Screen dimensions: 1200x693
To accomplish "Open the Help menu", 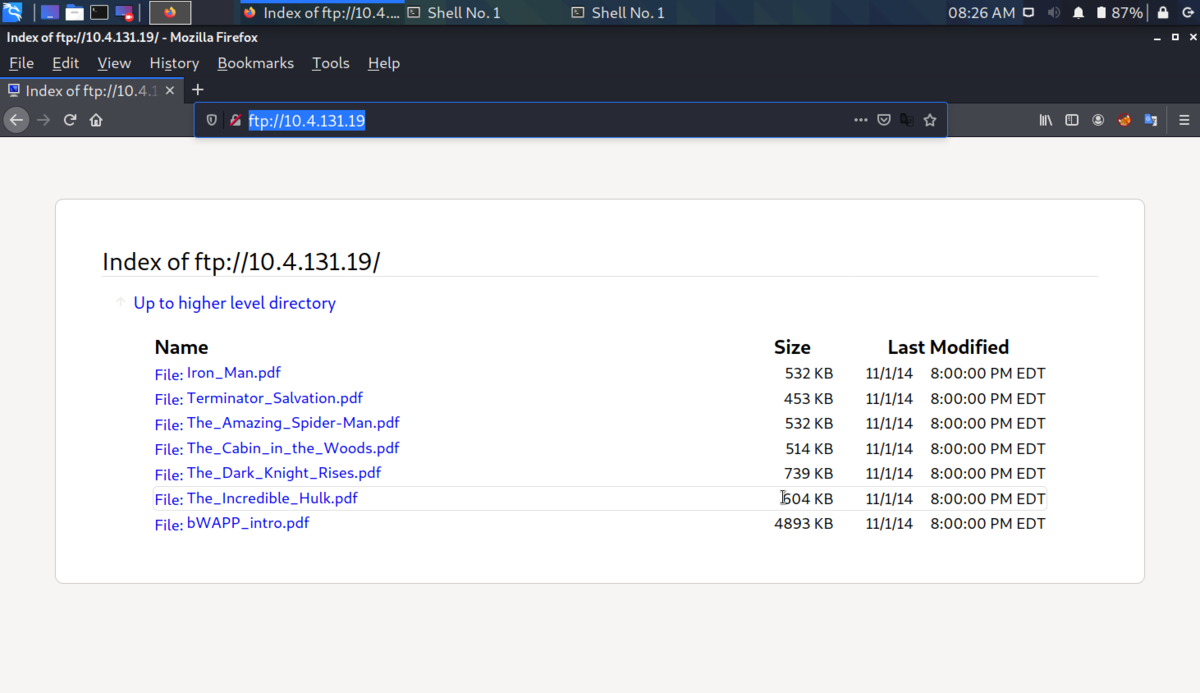I will pos(384,63).
